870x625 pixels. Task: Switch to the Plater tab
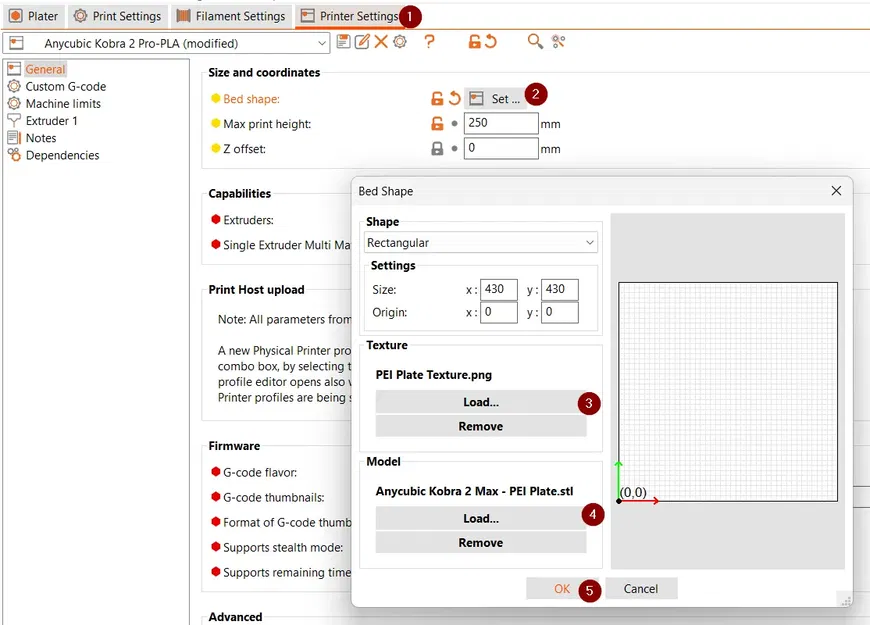(34, 16)
